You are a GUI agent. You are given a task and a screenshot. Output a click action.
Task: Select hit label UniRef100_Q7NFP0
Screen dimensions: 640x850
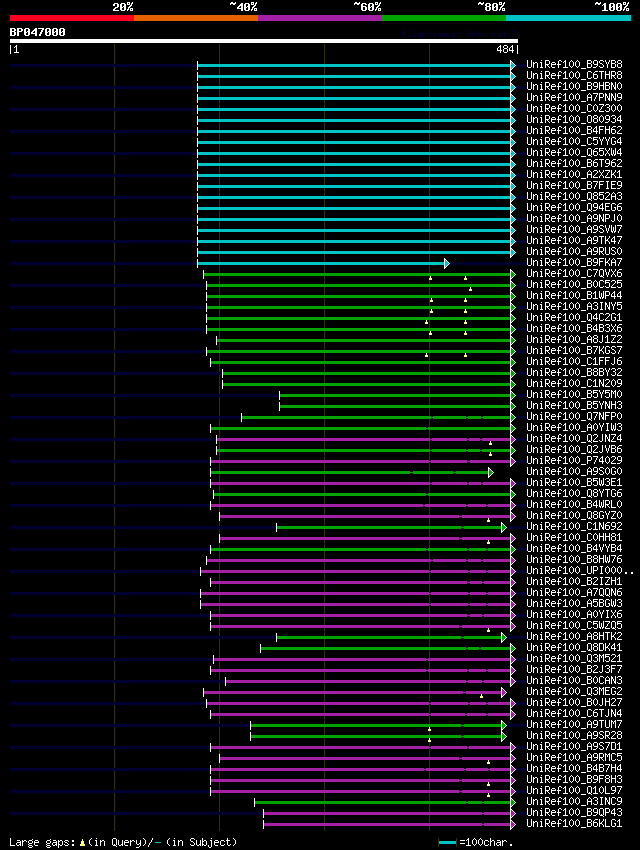pos(574,416)
